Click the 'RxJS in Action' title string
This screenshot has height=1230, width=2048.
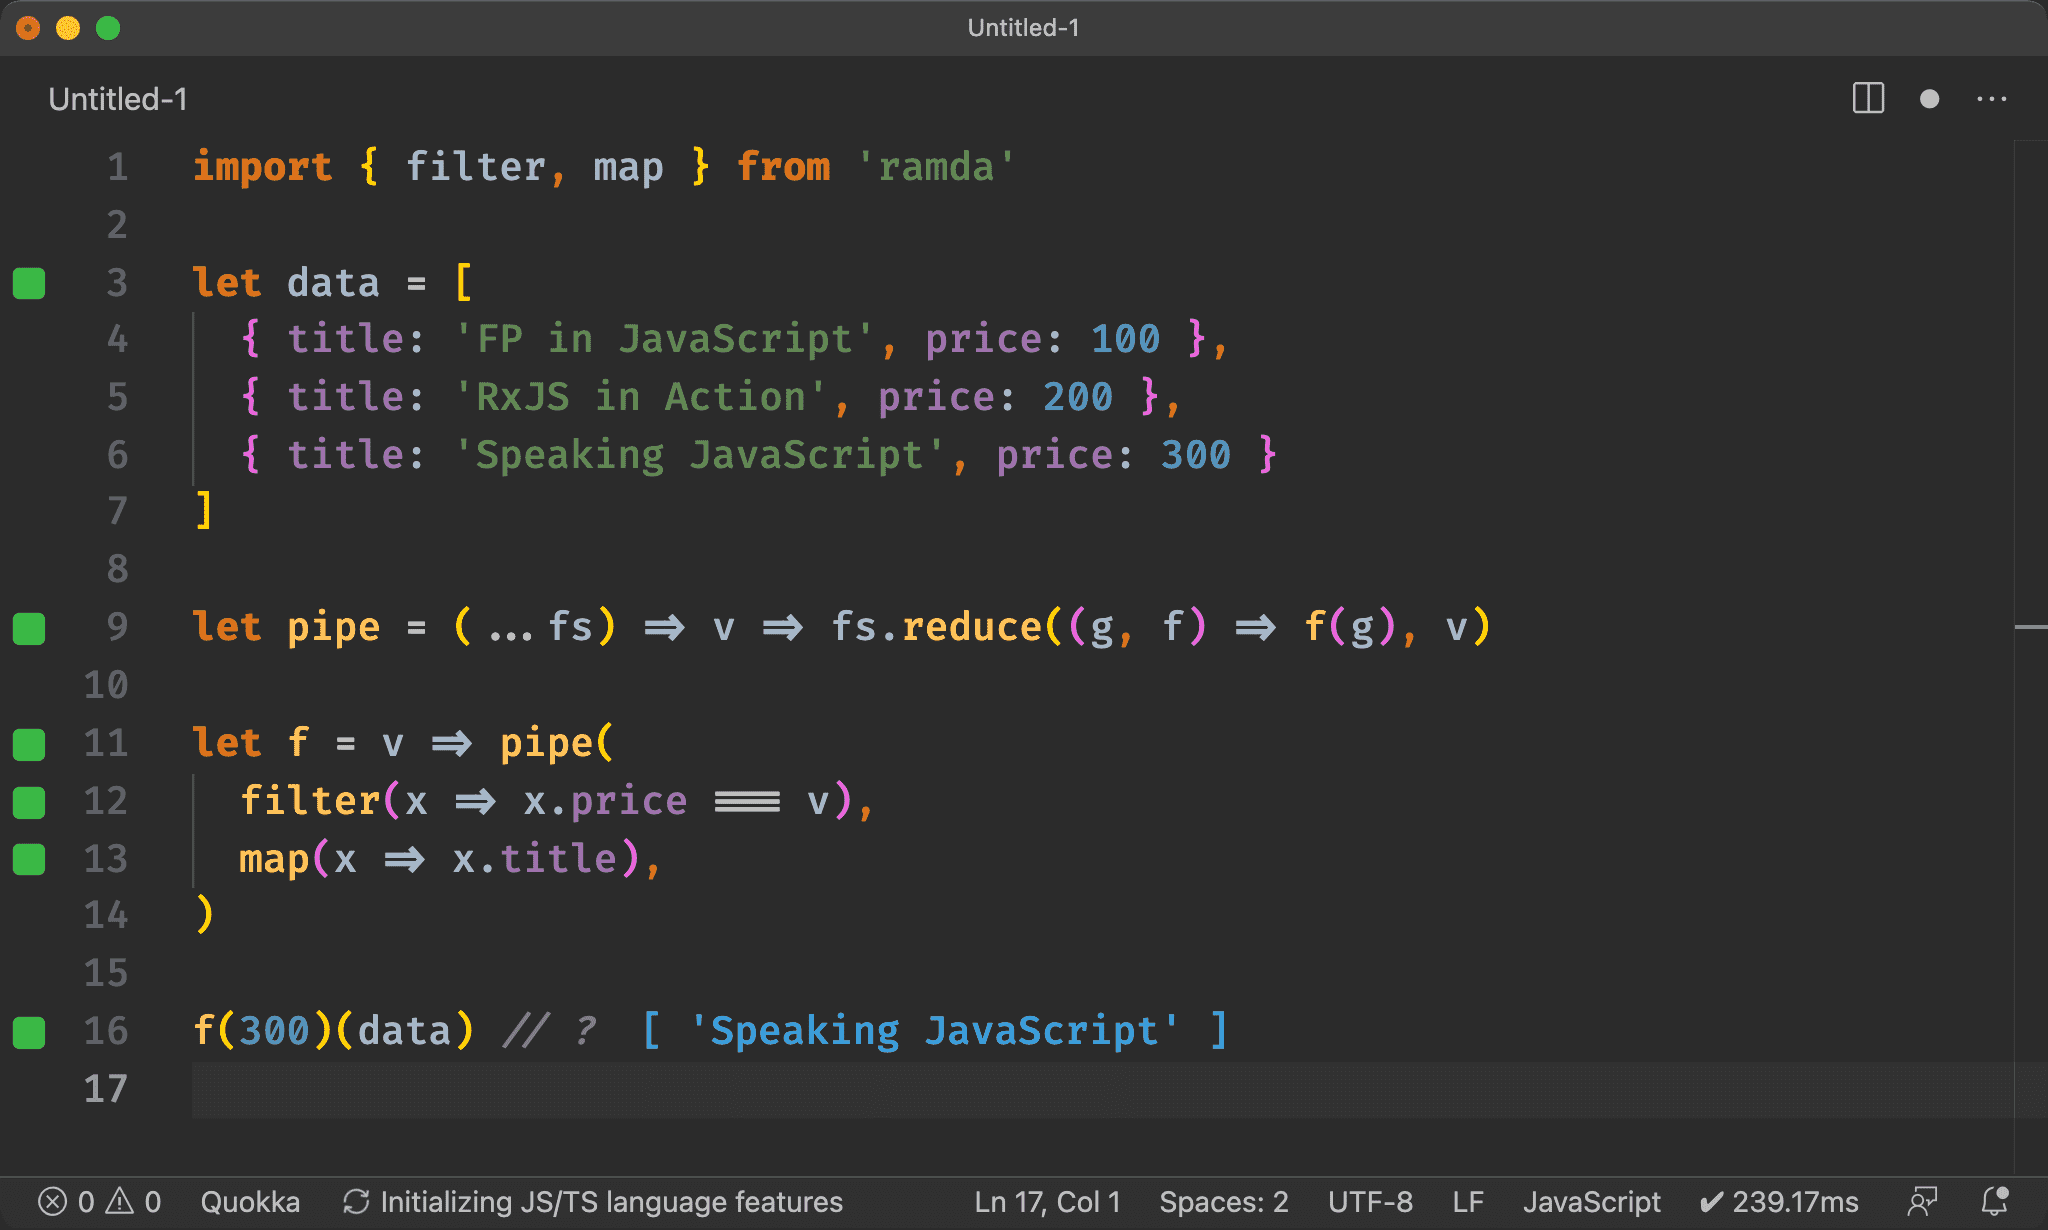(x=640, y=397)
